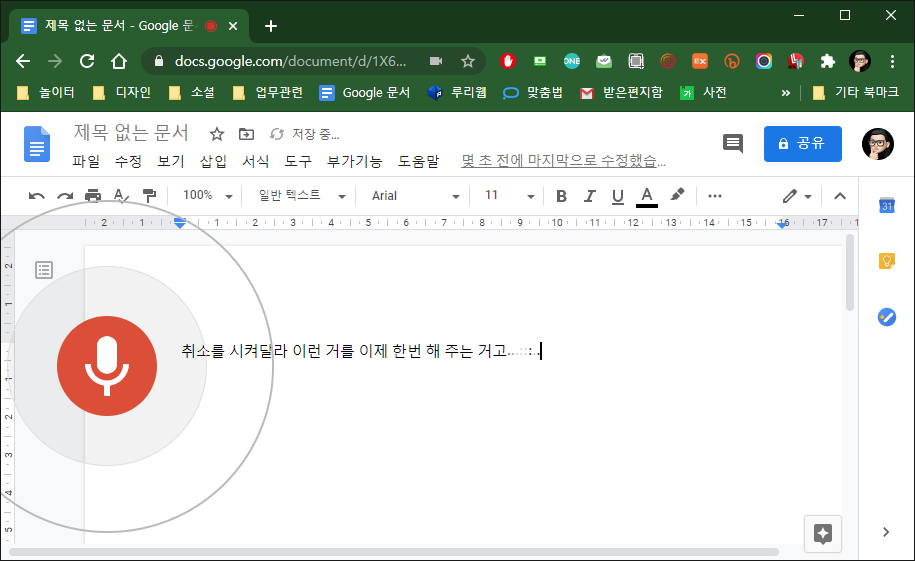Open the Keep notes side panel icon
Viewport: 915px width, 561px height.
click(x=886, y=261)
